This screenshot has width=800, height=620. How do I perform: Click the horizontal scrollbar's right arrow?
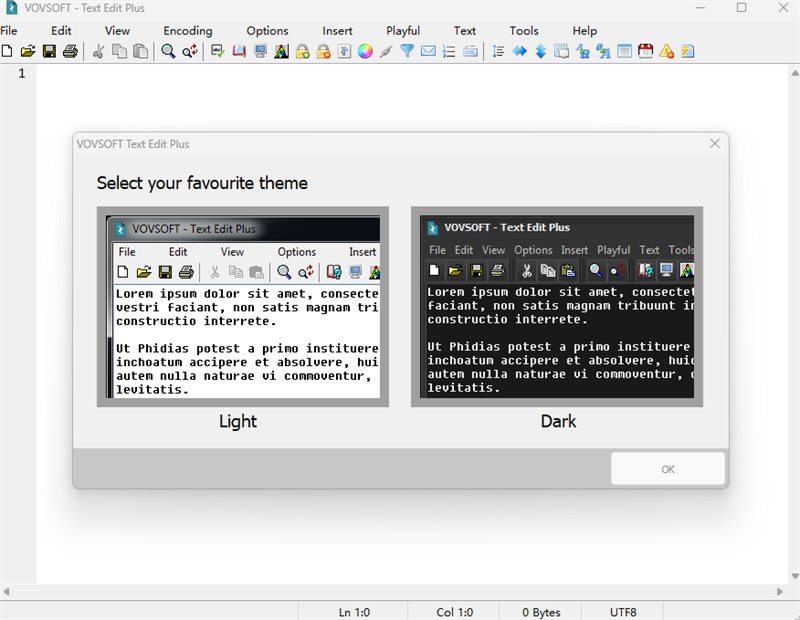pos(780,592)
